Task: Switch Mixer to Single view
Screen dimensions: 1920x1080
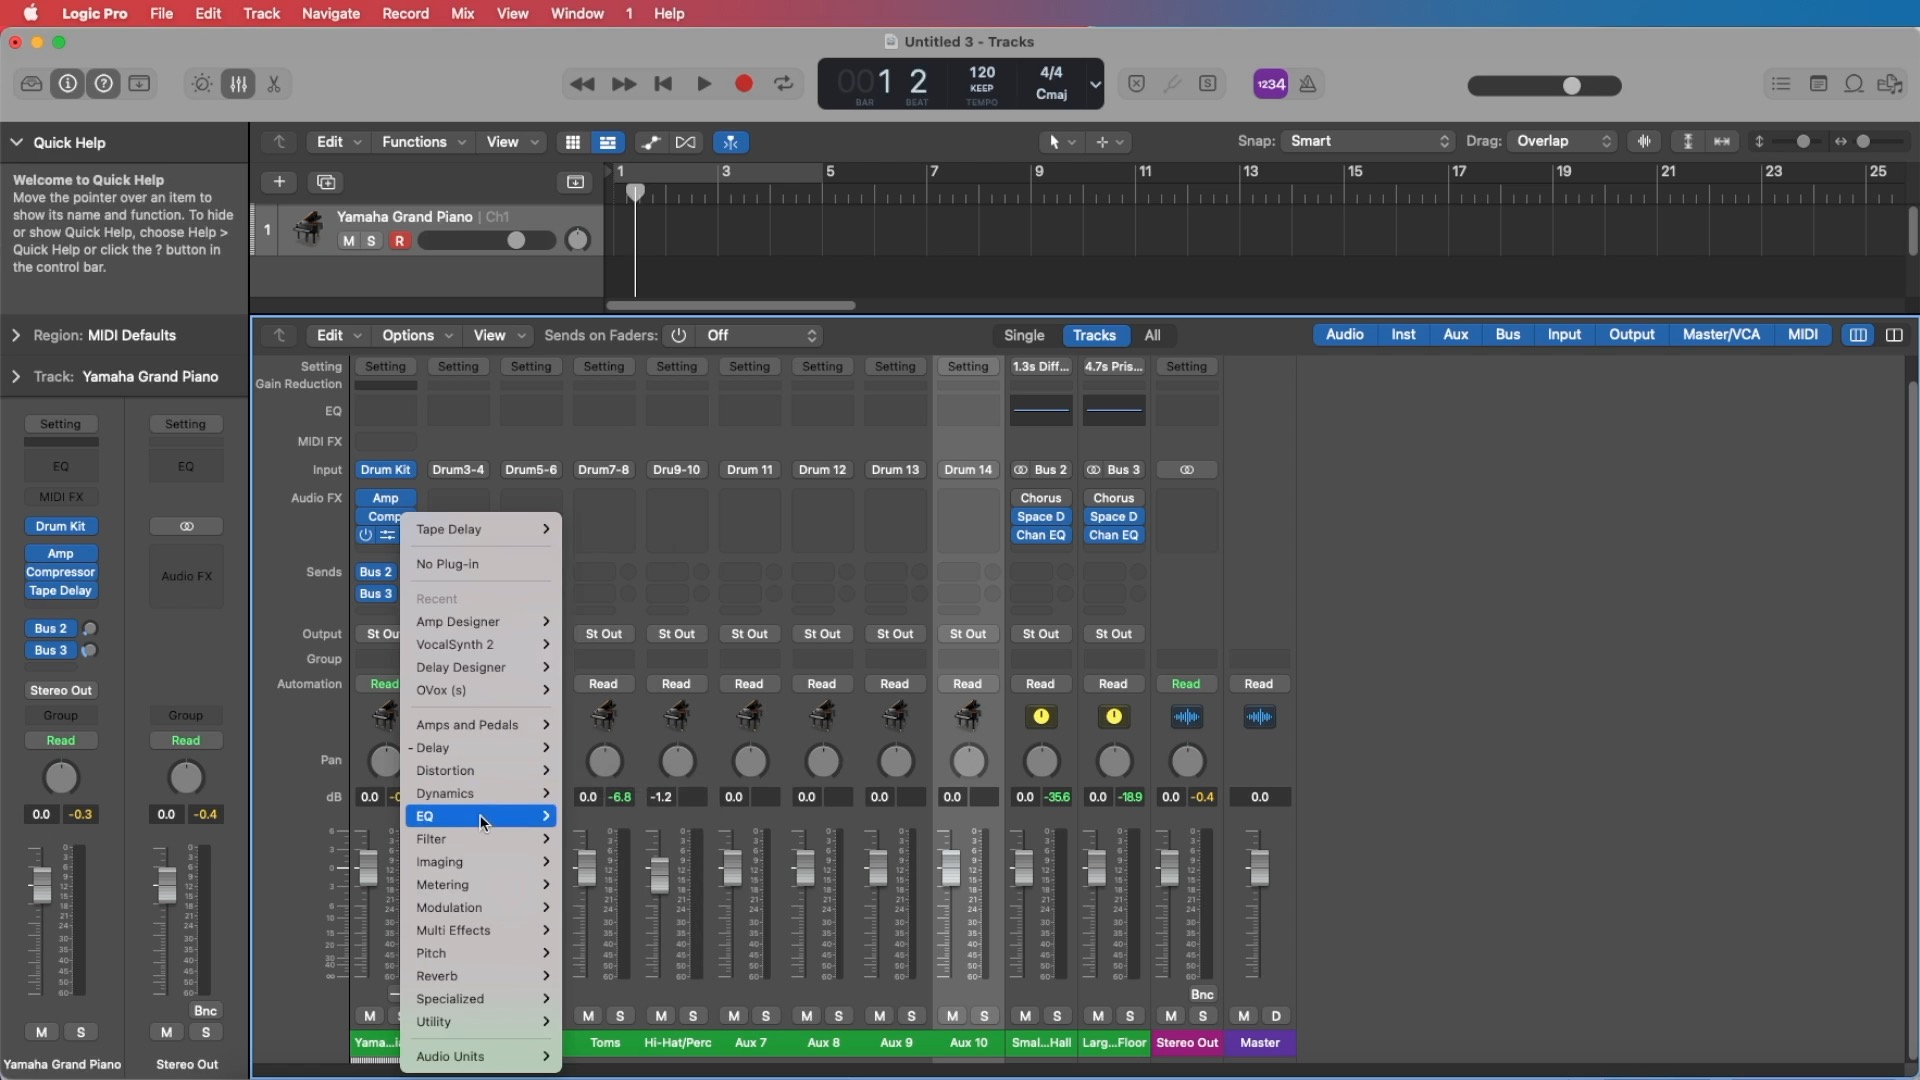Action: pos(1024,336)
